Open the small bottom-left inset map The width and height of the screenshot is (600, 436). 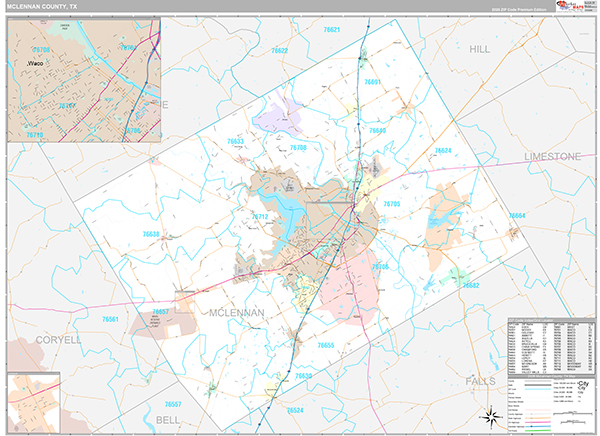point(34,403)
